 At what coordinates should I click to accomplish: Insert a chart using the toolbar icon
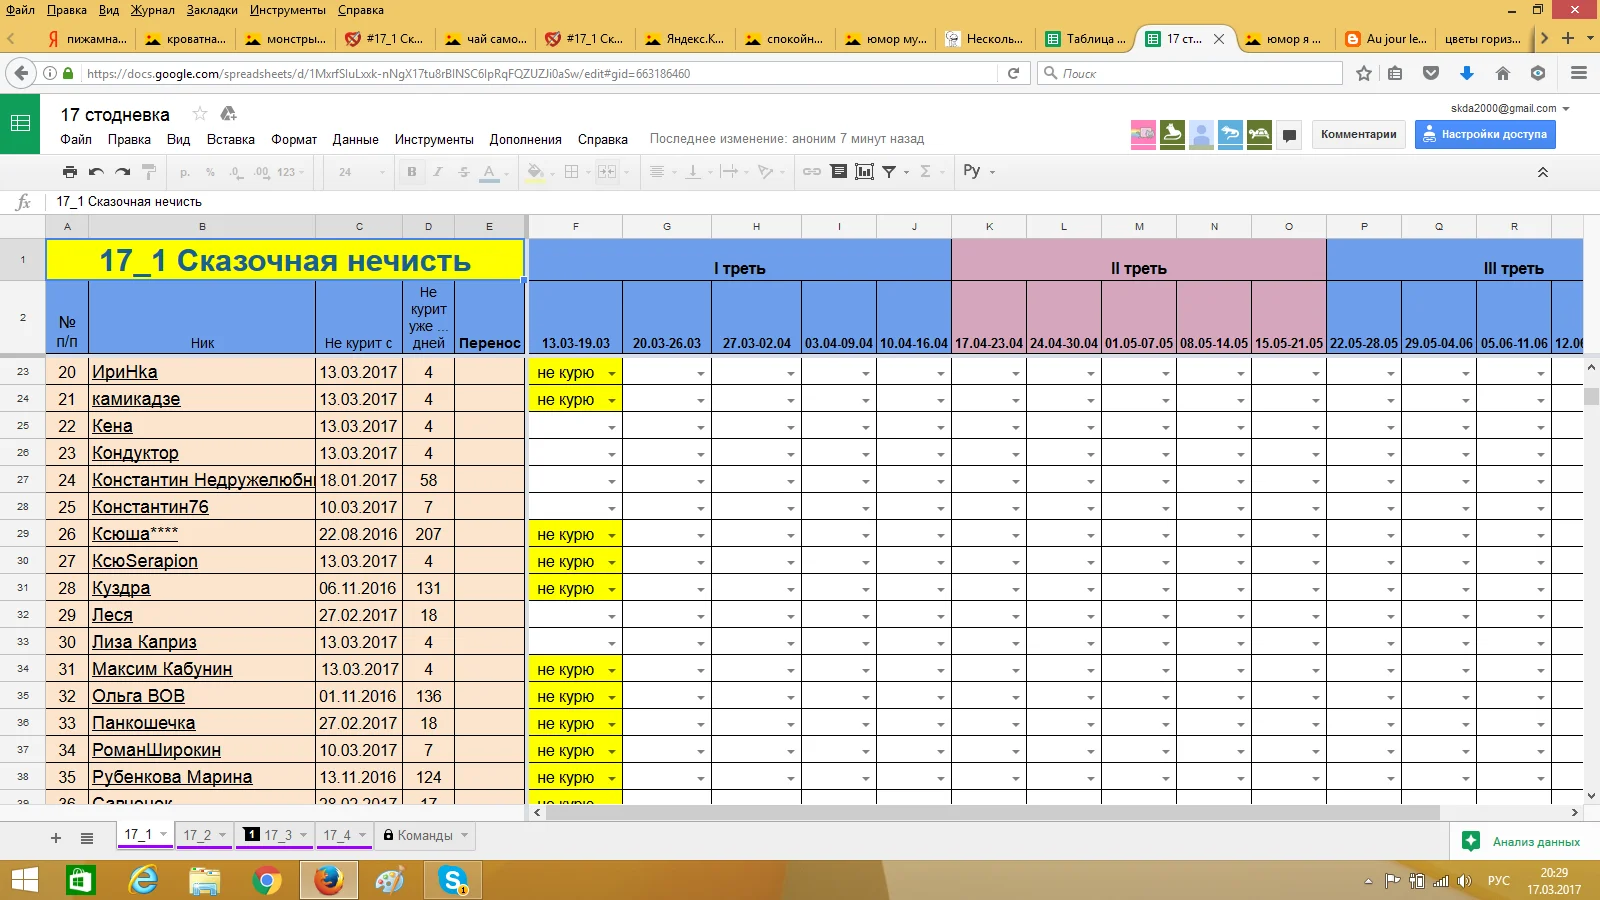tap(864, 172)
